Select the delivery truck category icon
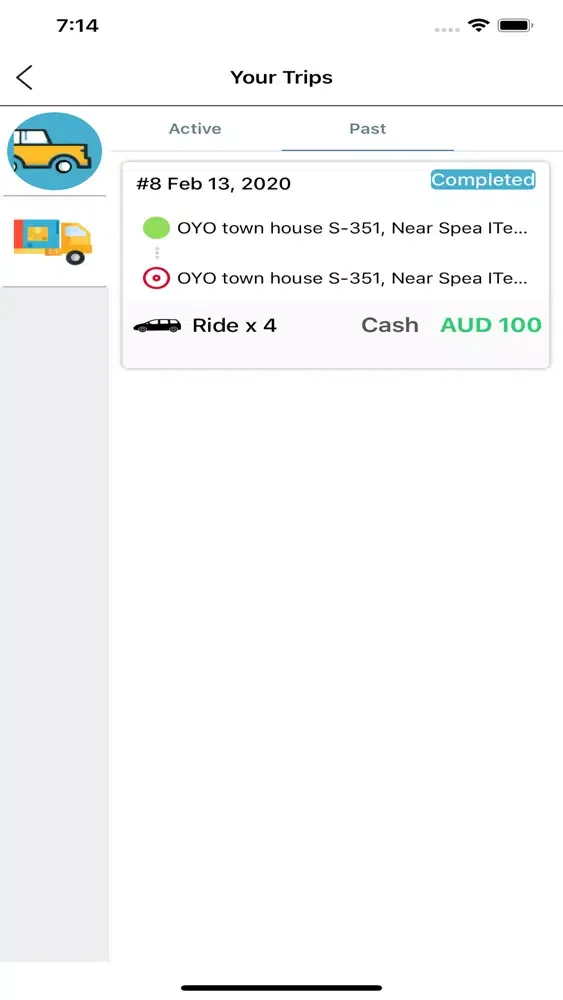The image size is (563, 1000). click(53, 242)
